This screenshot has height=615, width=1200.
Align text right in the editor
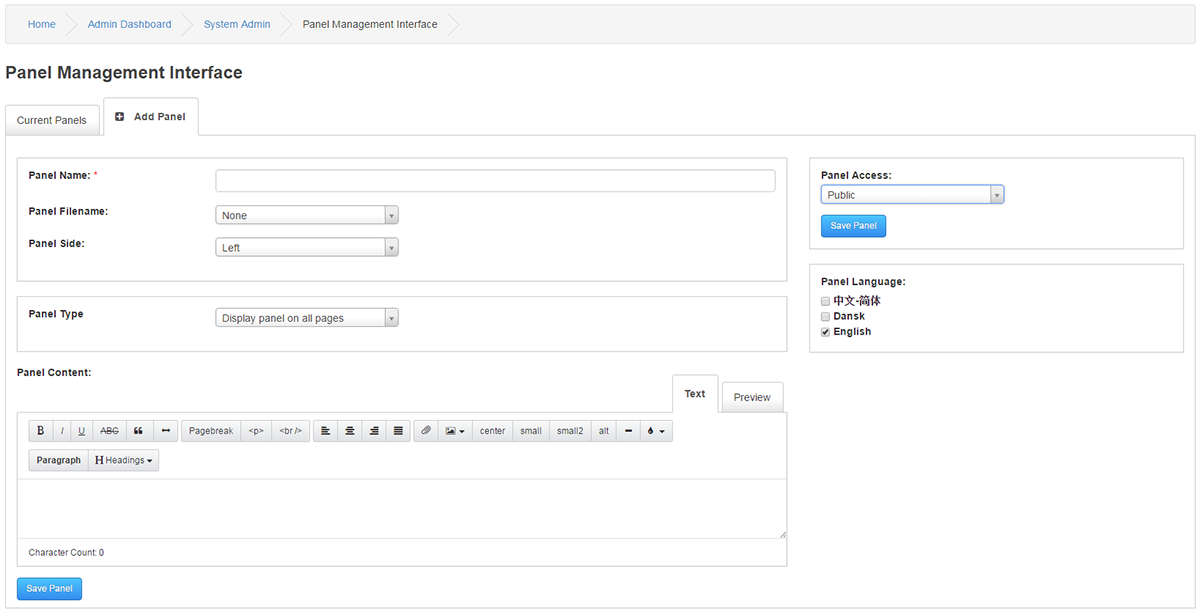click(374, 431)
